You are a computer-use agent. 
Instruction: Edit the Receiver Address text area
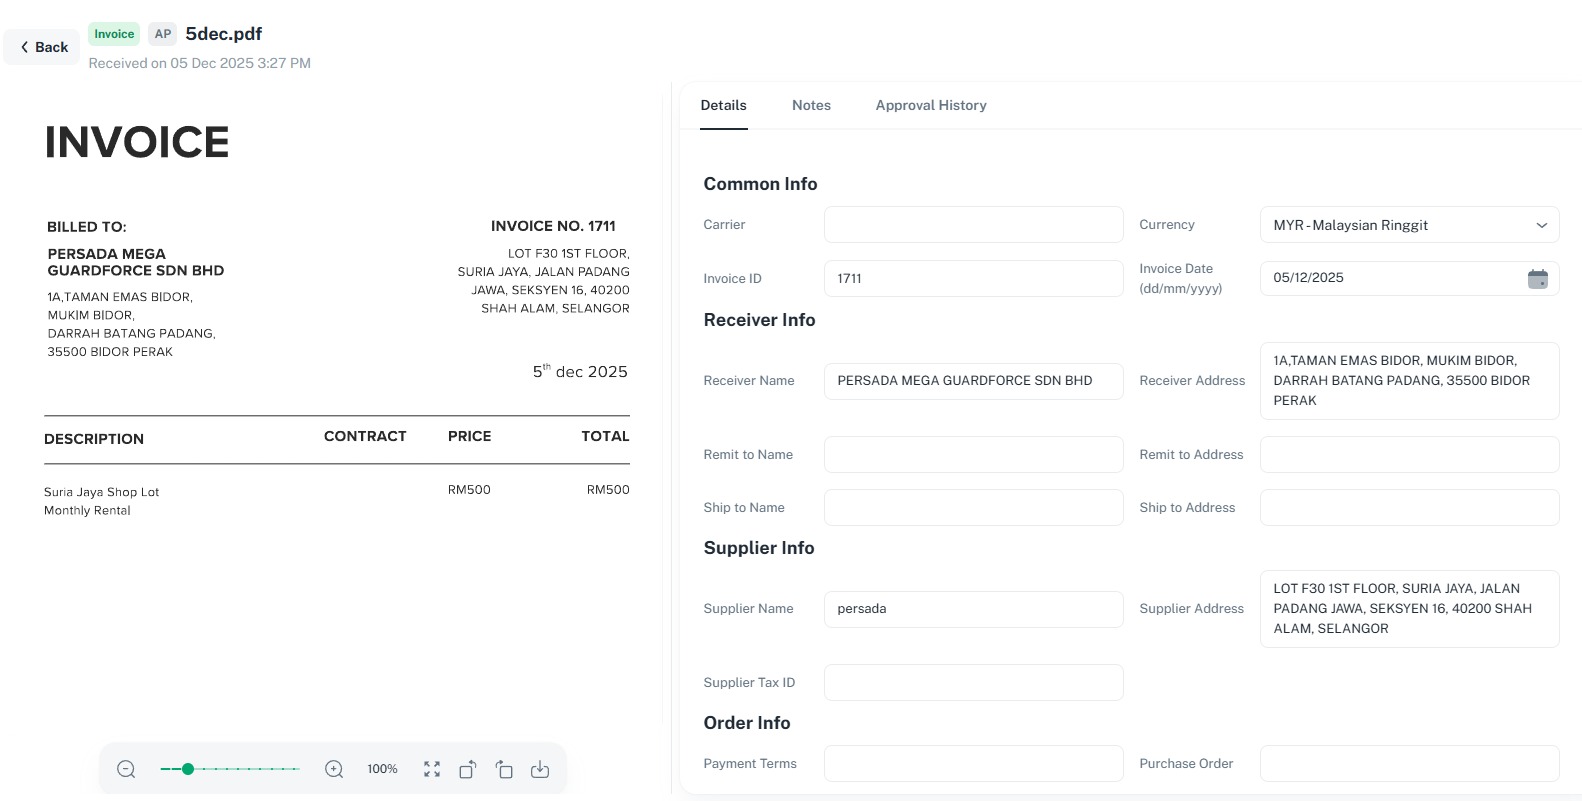pyautogui.click(x=1409, y=381)
